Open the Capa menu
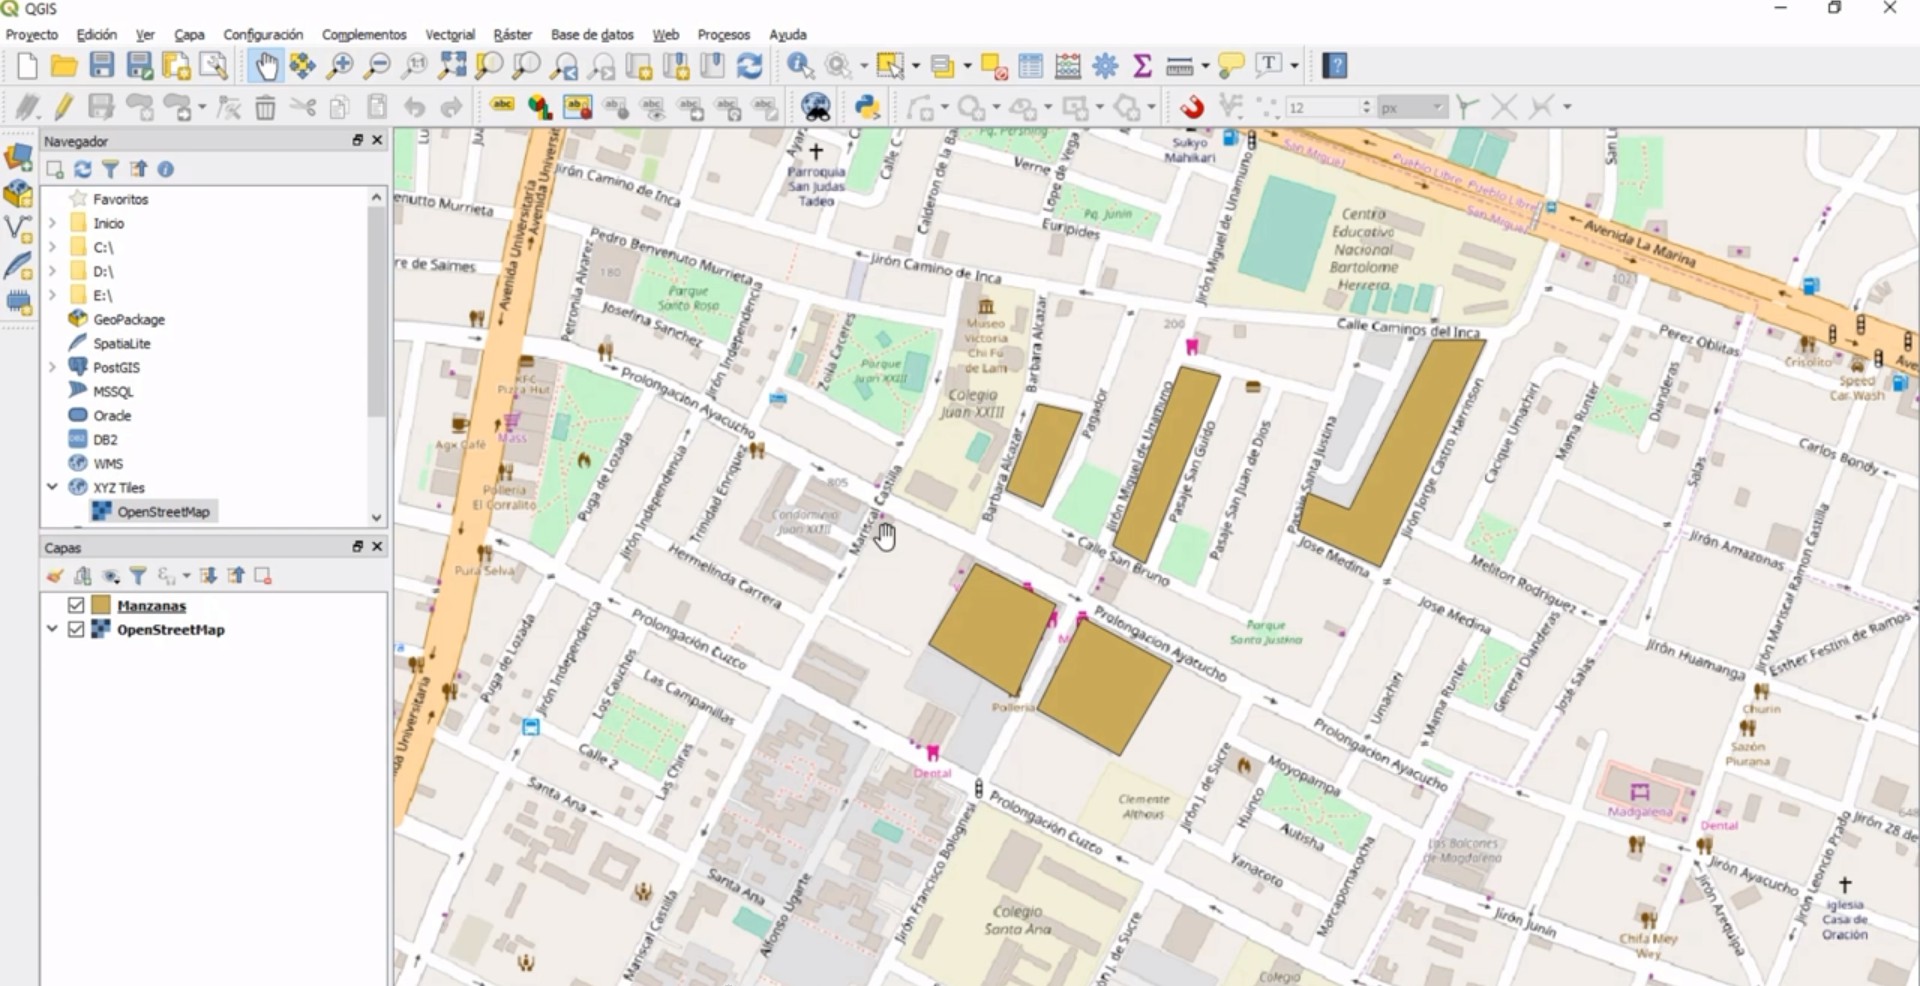 point(189,34)
